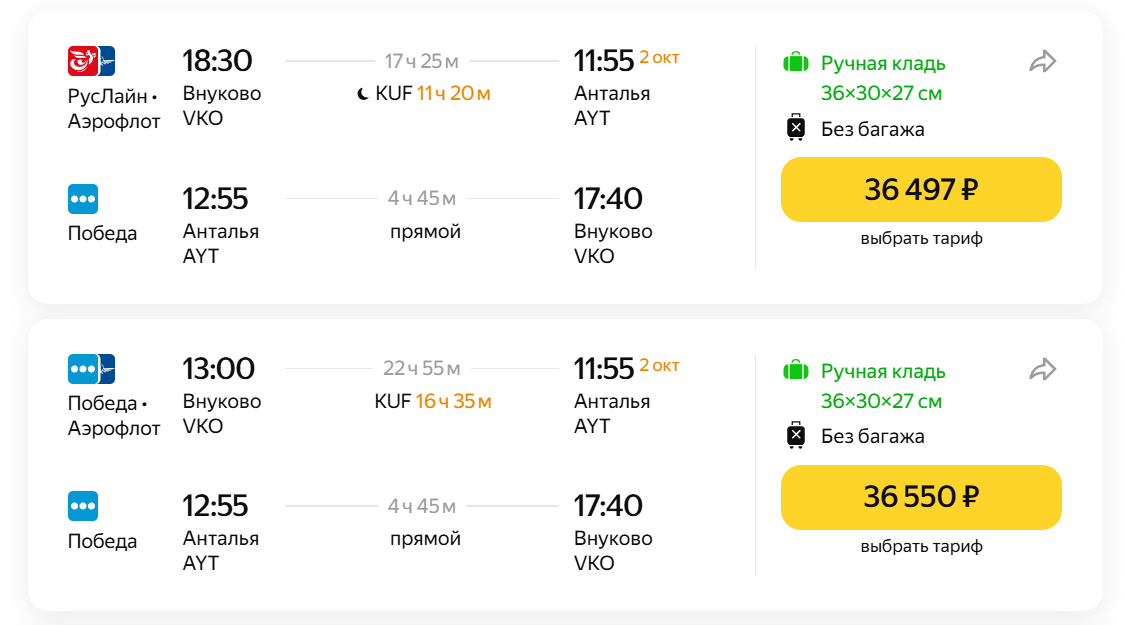The image size is (1139, 625).
Task: Click night-transfer moon icon beside KUF
Action: (362, 94)
